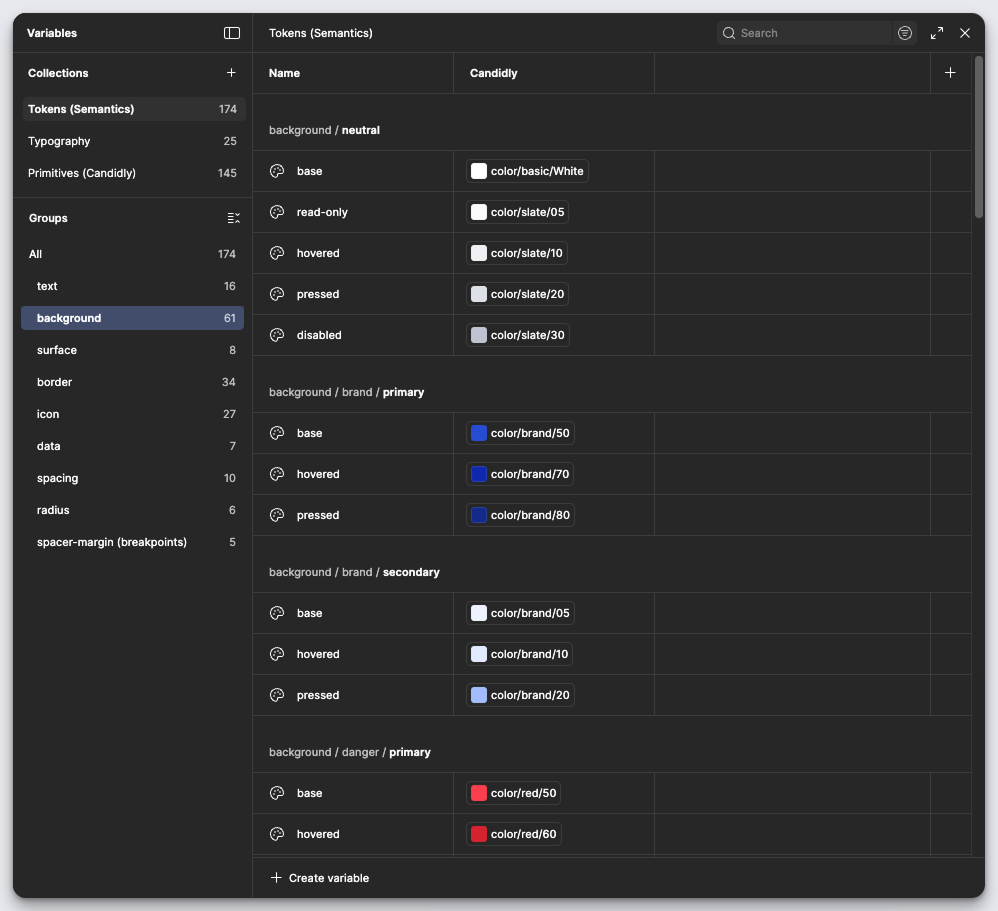Click the color/red/50 alias chip

coord(513,793)
